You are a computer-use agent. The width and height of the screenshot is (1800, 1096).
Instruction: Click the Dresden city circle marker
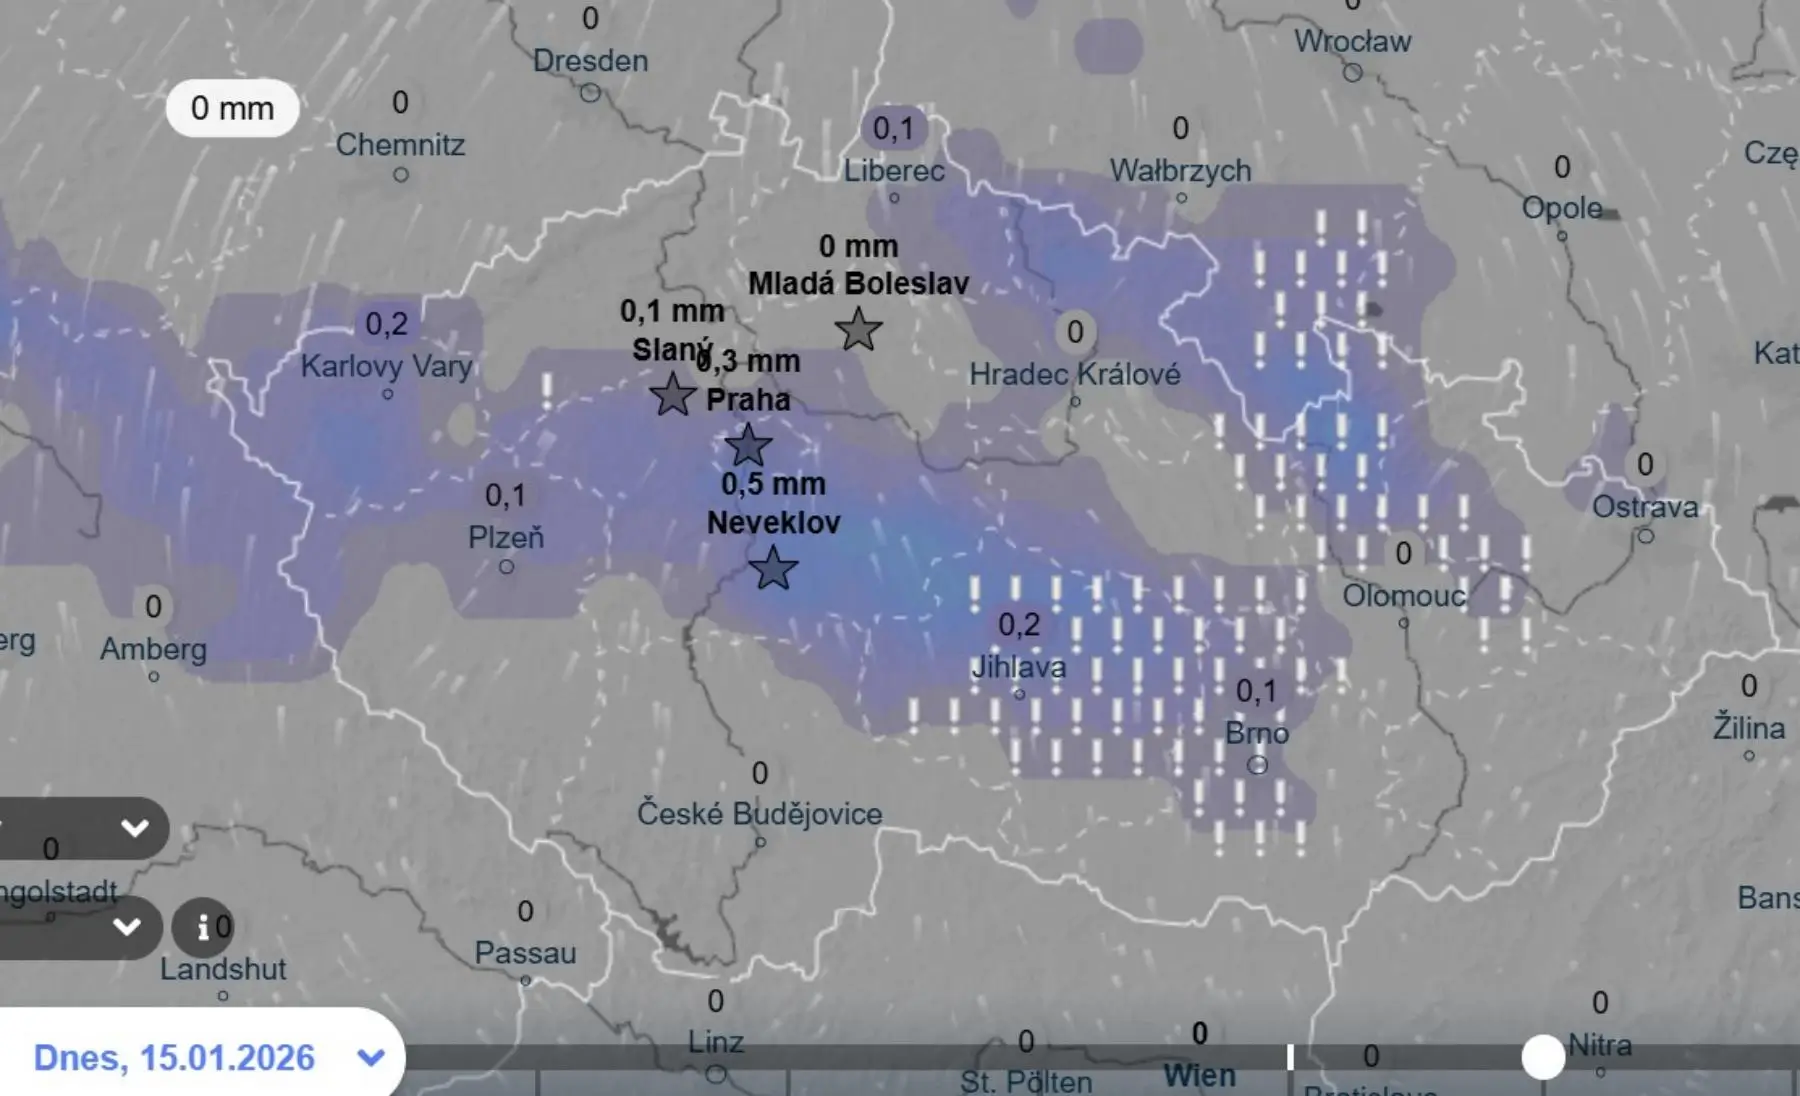point(590,93)
